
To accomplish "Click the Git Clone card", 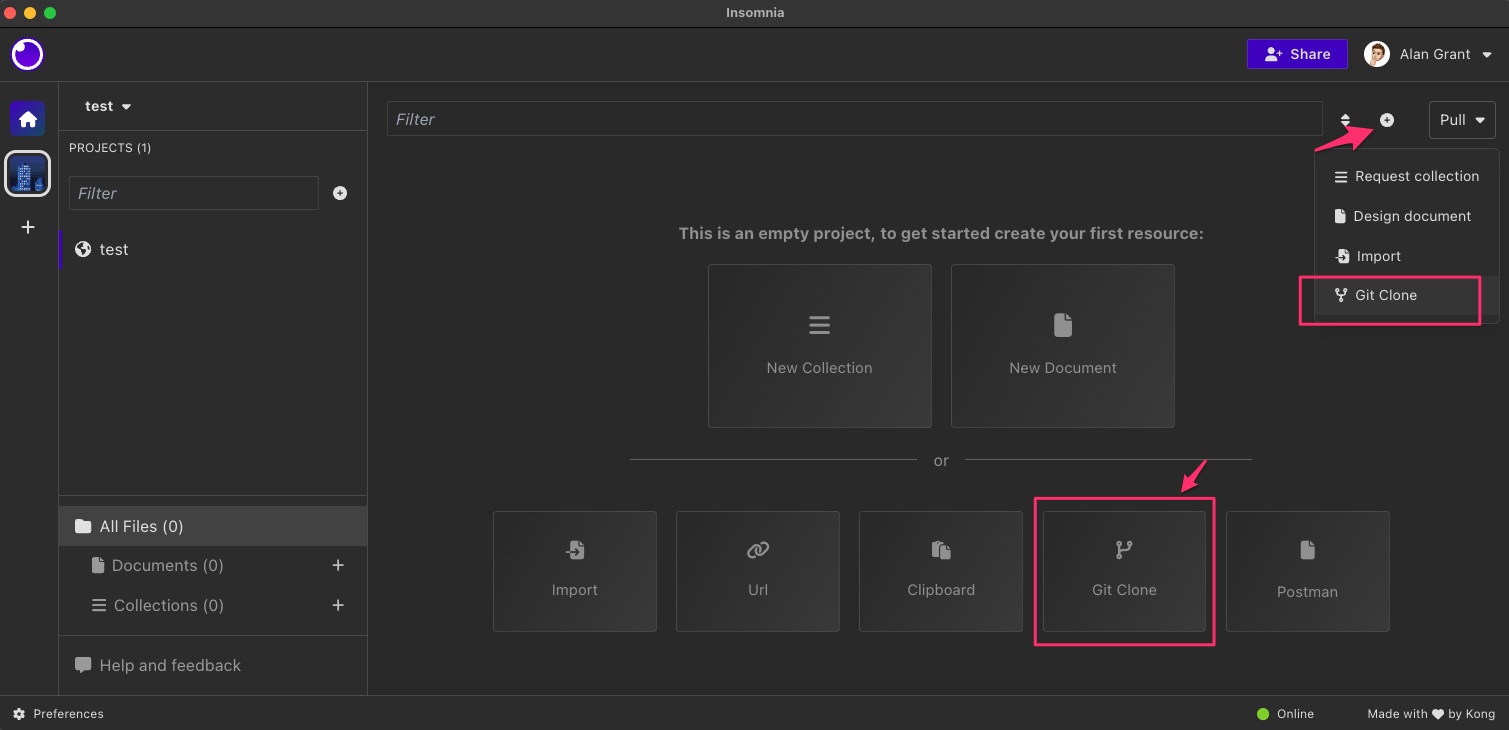I will [x=1124, y=571].
